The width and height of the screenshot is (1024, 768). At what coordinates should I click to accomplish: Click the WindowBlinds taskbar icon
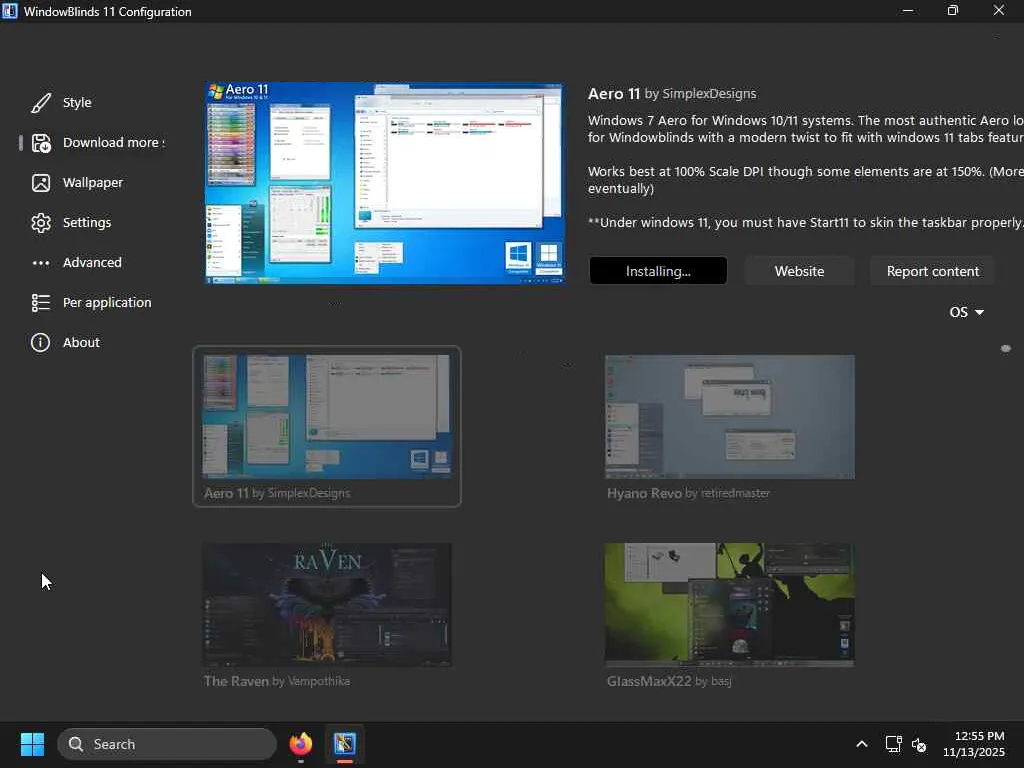coord(345,744)
